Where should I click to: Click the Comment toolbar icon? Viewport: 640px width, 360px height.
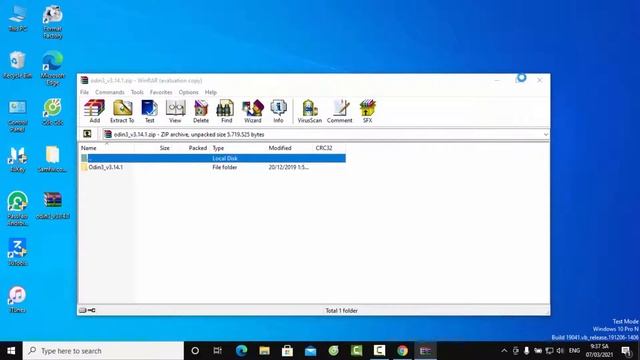340,111
